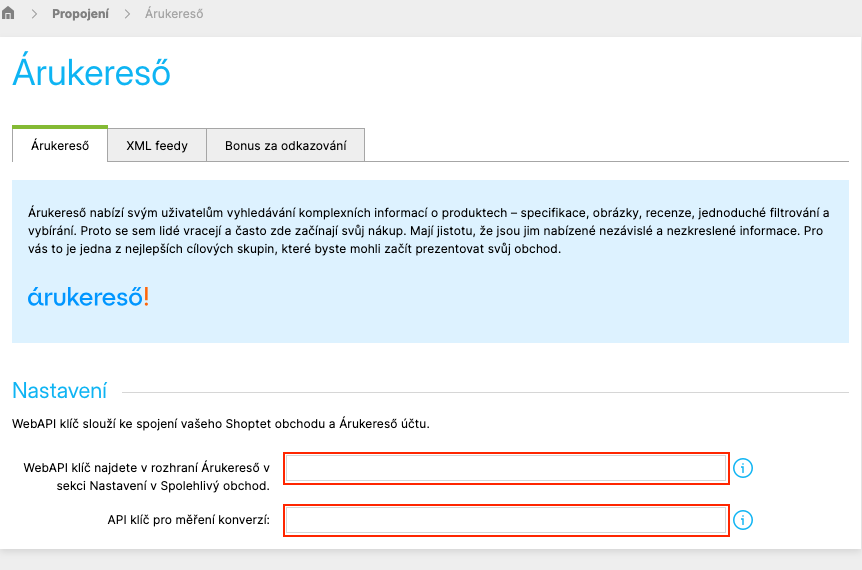Show info tooltip for WebAPI klíč
Image resolution: width=862 pixels, height=570 pixels.
(x=743, y=468)
